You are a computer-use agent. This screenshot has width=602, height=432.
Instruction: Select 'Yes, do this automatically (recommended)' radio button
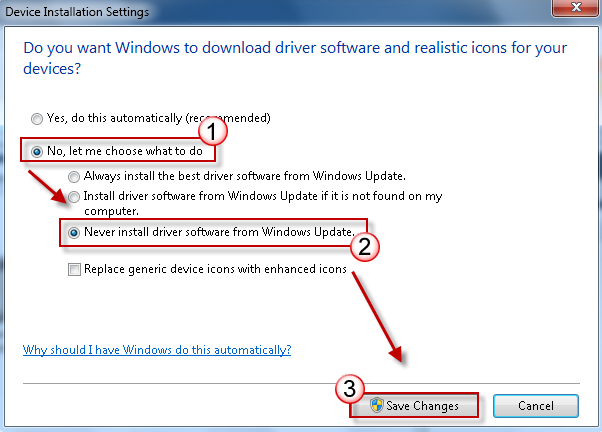tap(37, 119)
